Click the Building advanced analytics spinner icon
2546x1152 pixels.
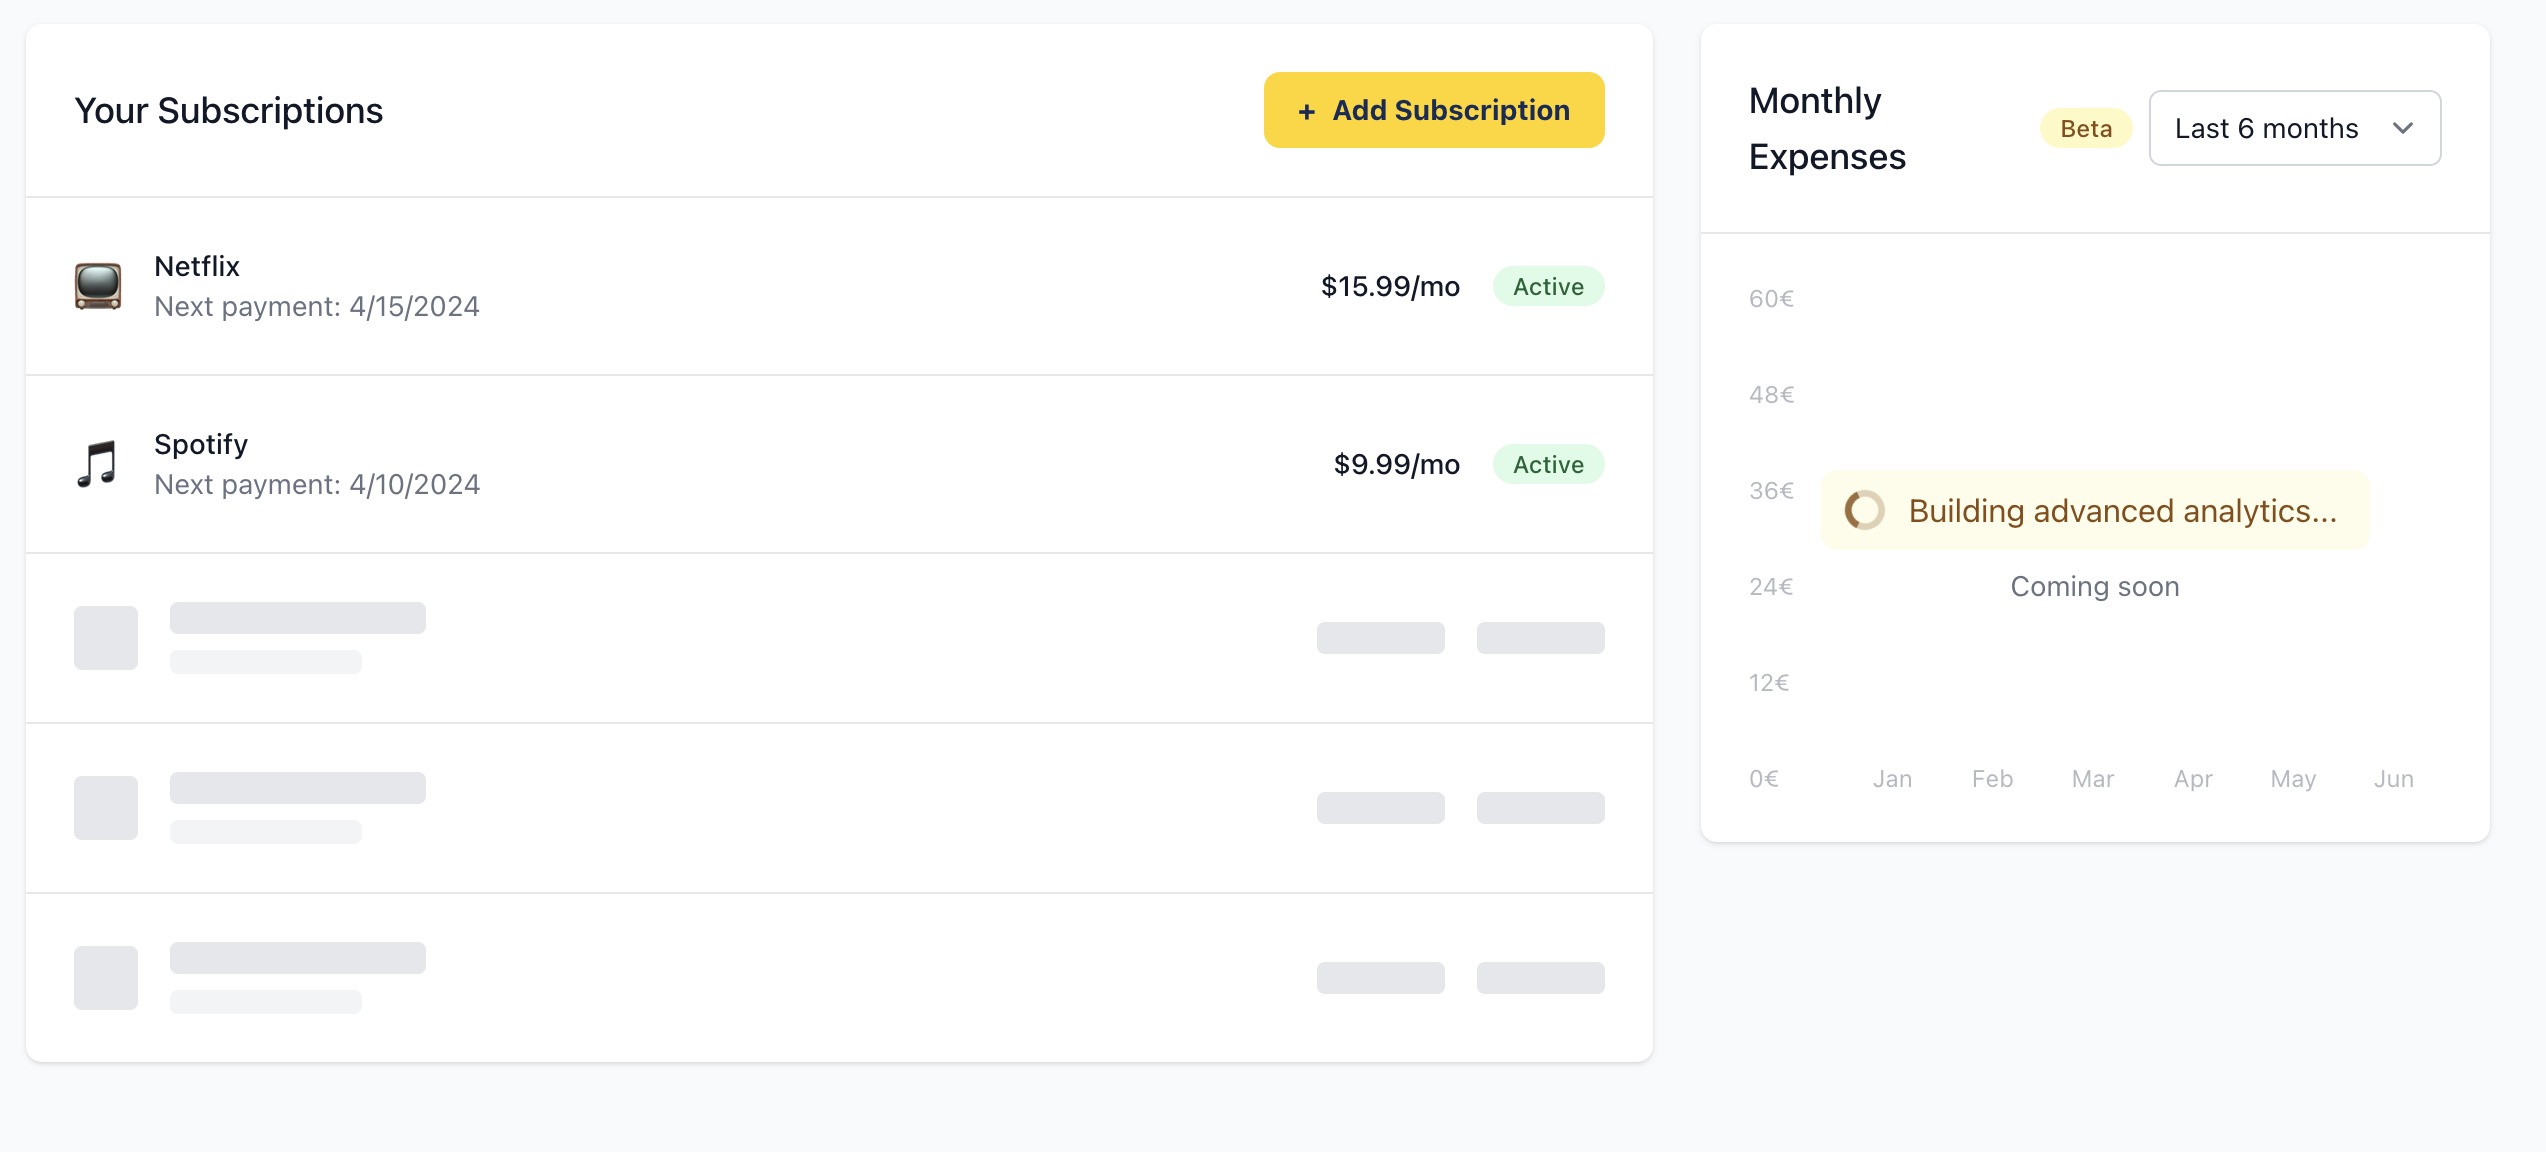1864,510
